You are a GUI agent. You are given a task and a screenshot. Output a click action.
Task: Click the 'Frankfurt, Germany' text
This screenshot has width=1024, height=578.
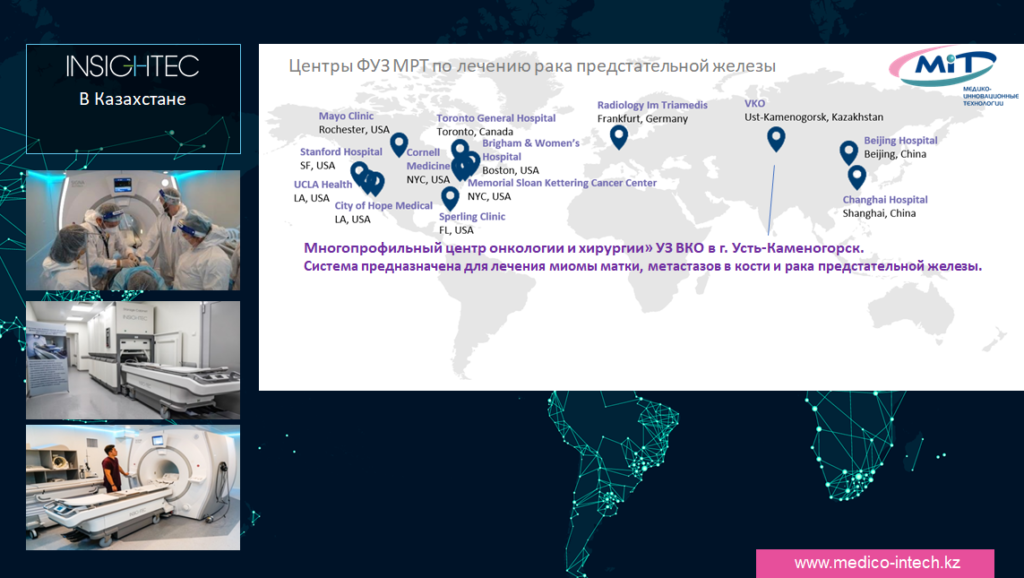(x=642, y=118)
